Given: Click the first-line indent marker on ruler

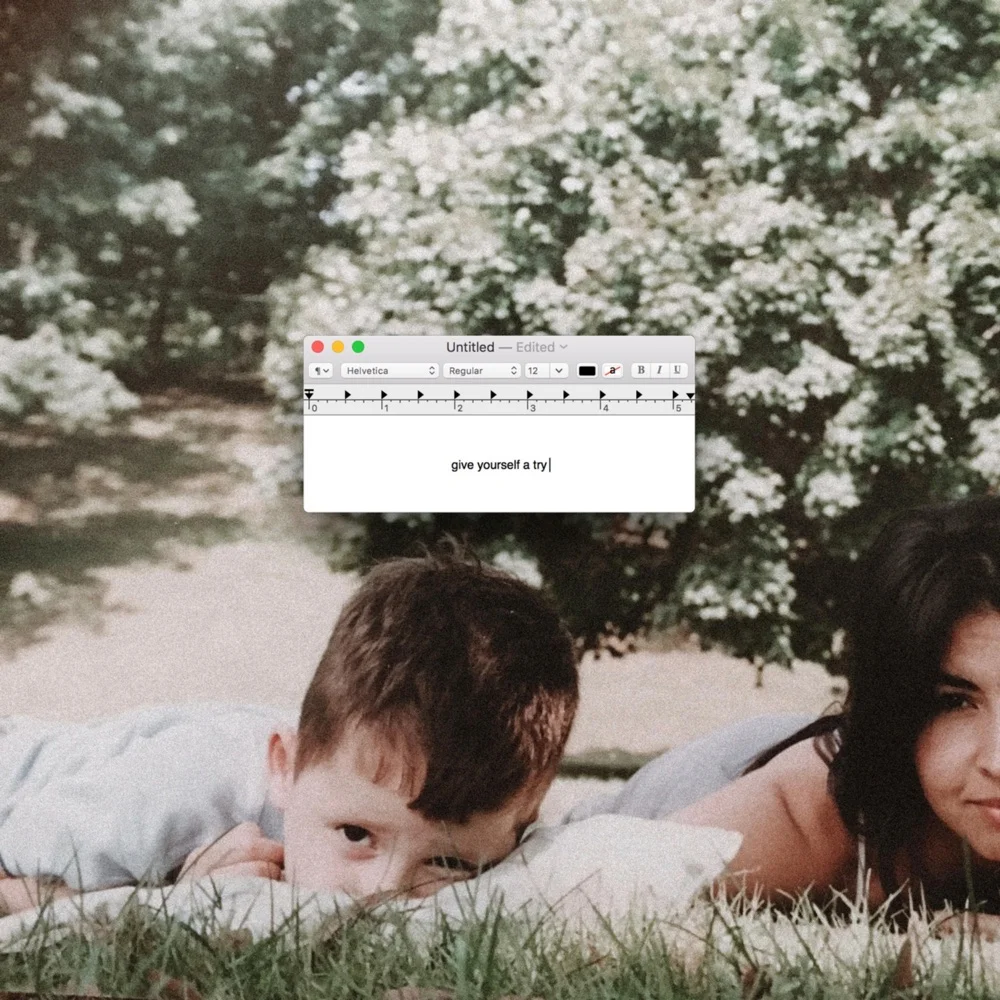Looking at the screenshot, I should [309, 393].
